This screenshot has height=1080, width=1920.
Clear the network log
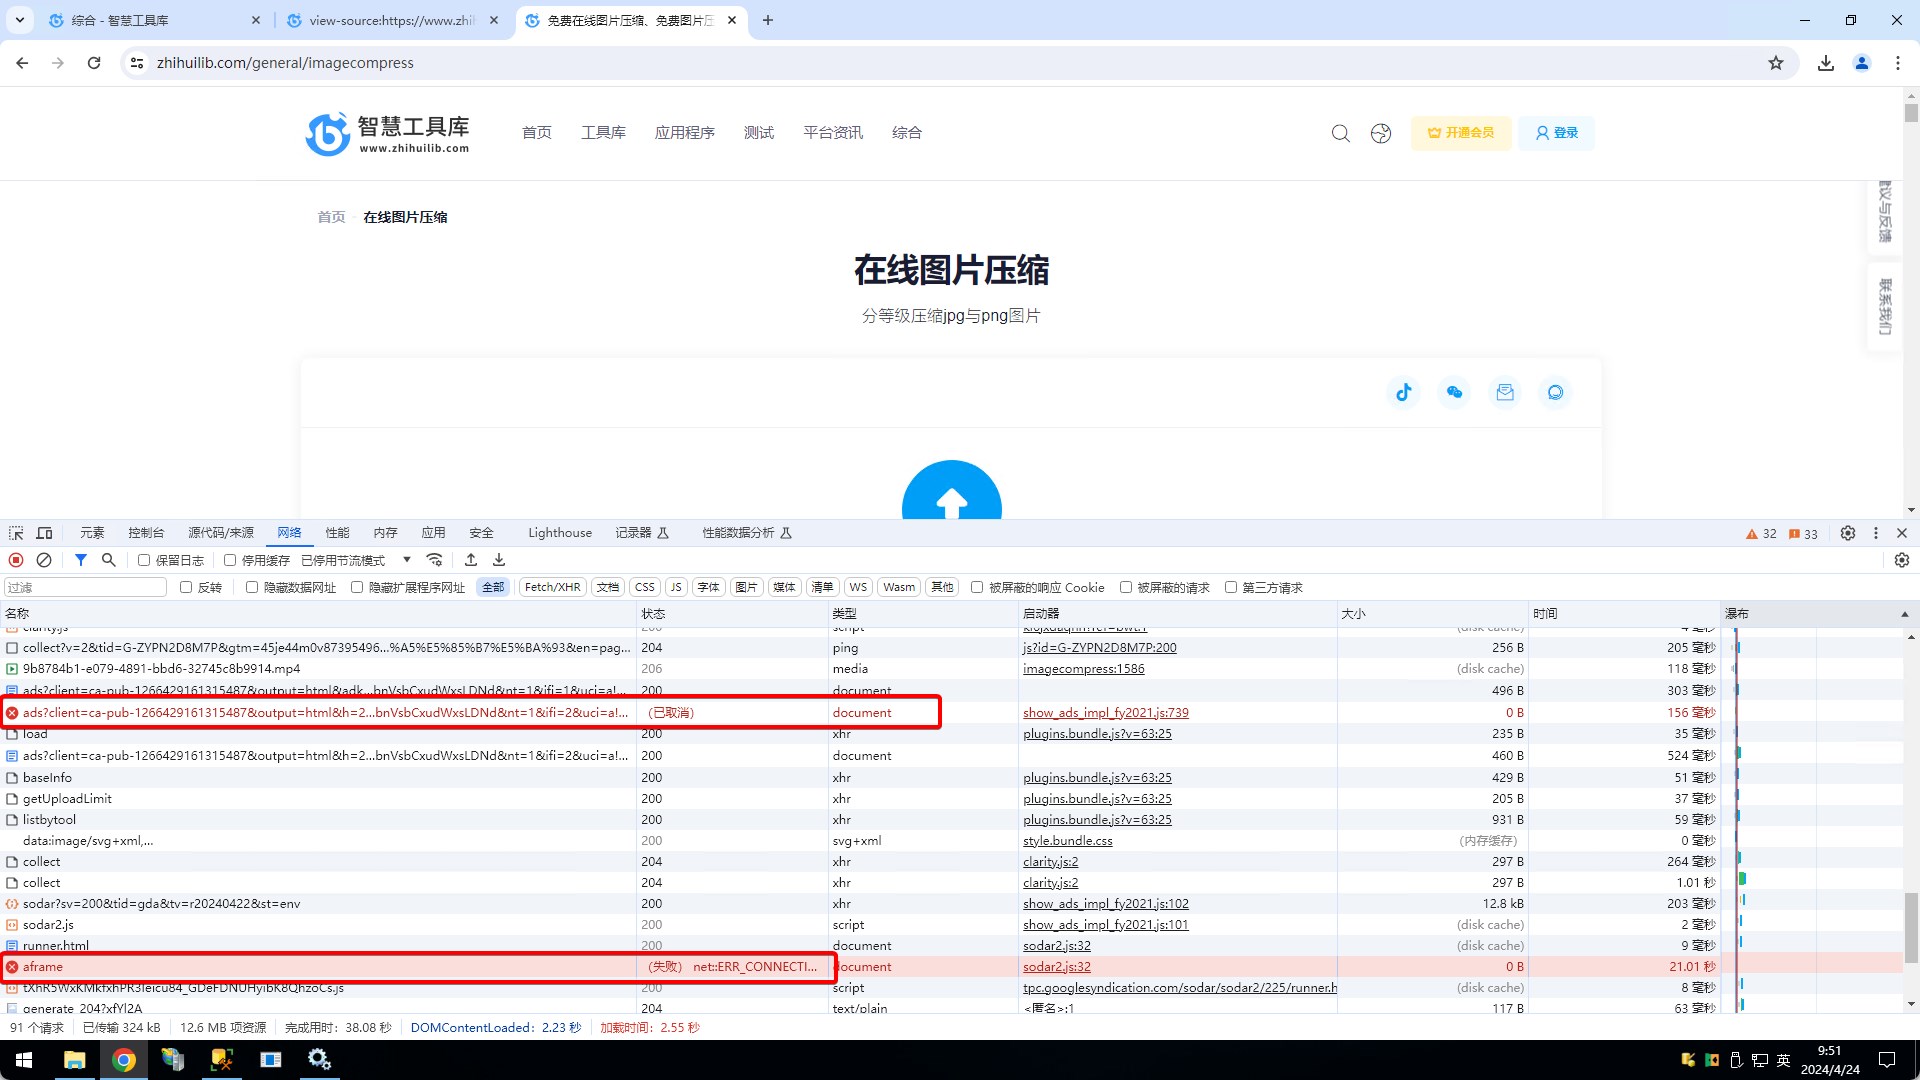[44, 560]
